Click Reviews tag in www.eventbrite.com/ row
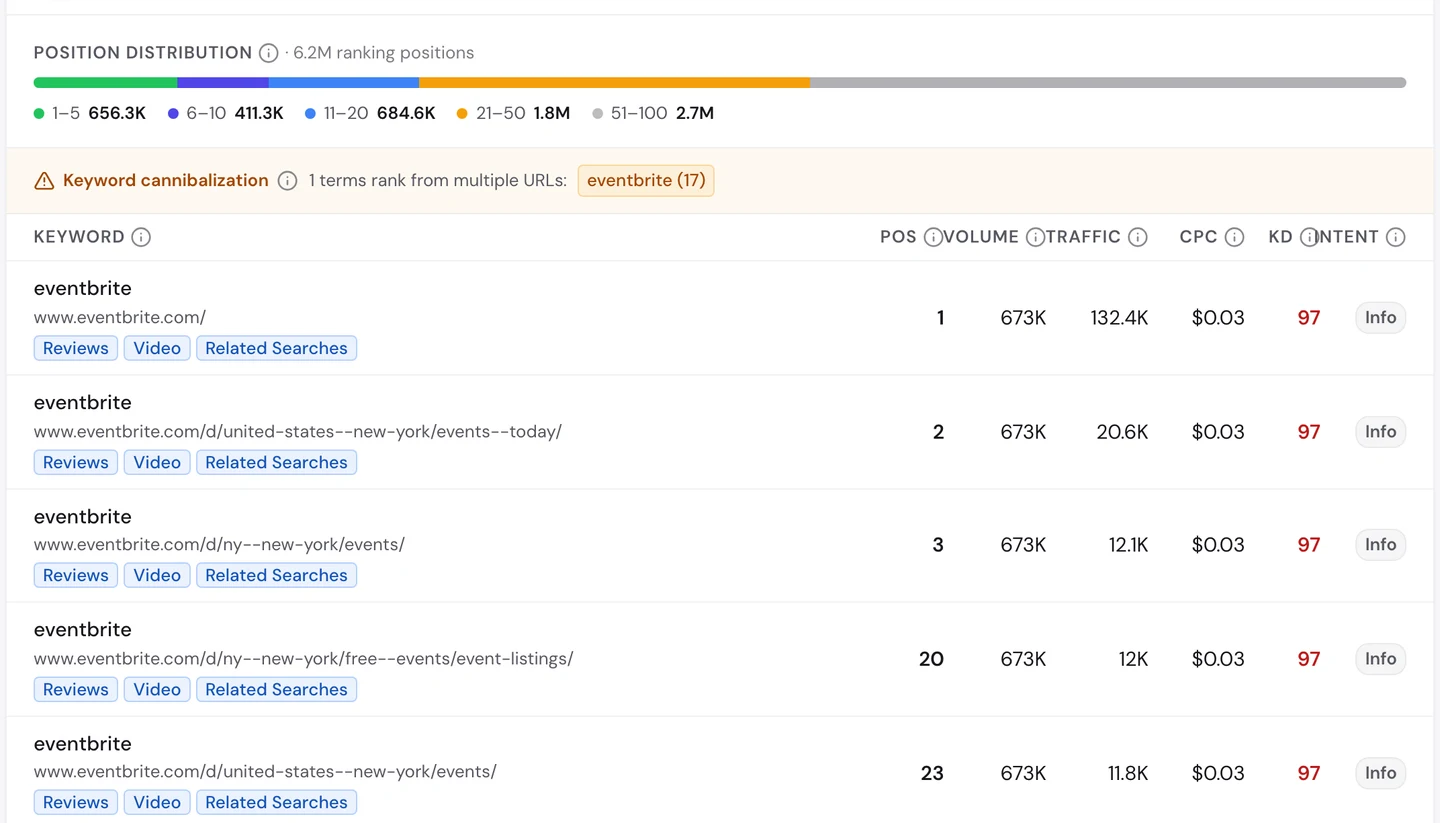 tap(76, 348)
